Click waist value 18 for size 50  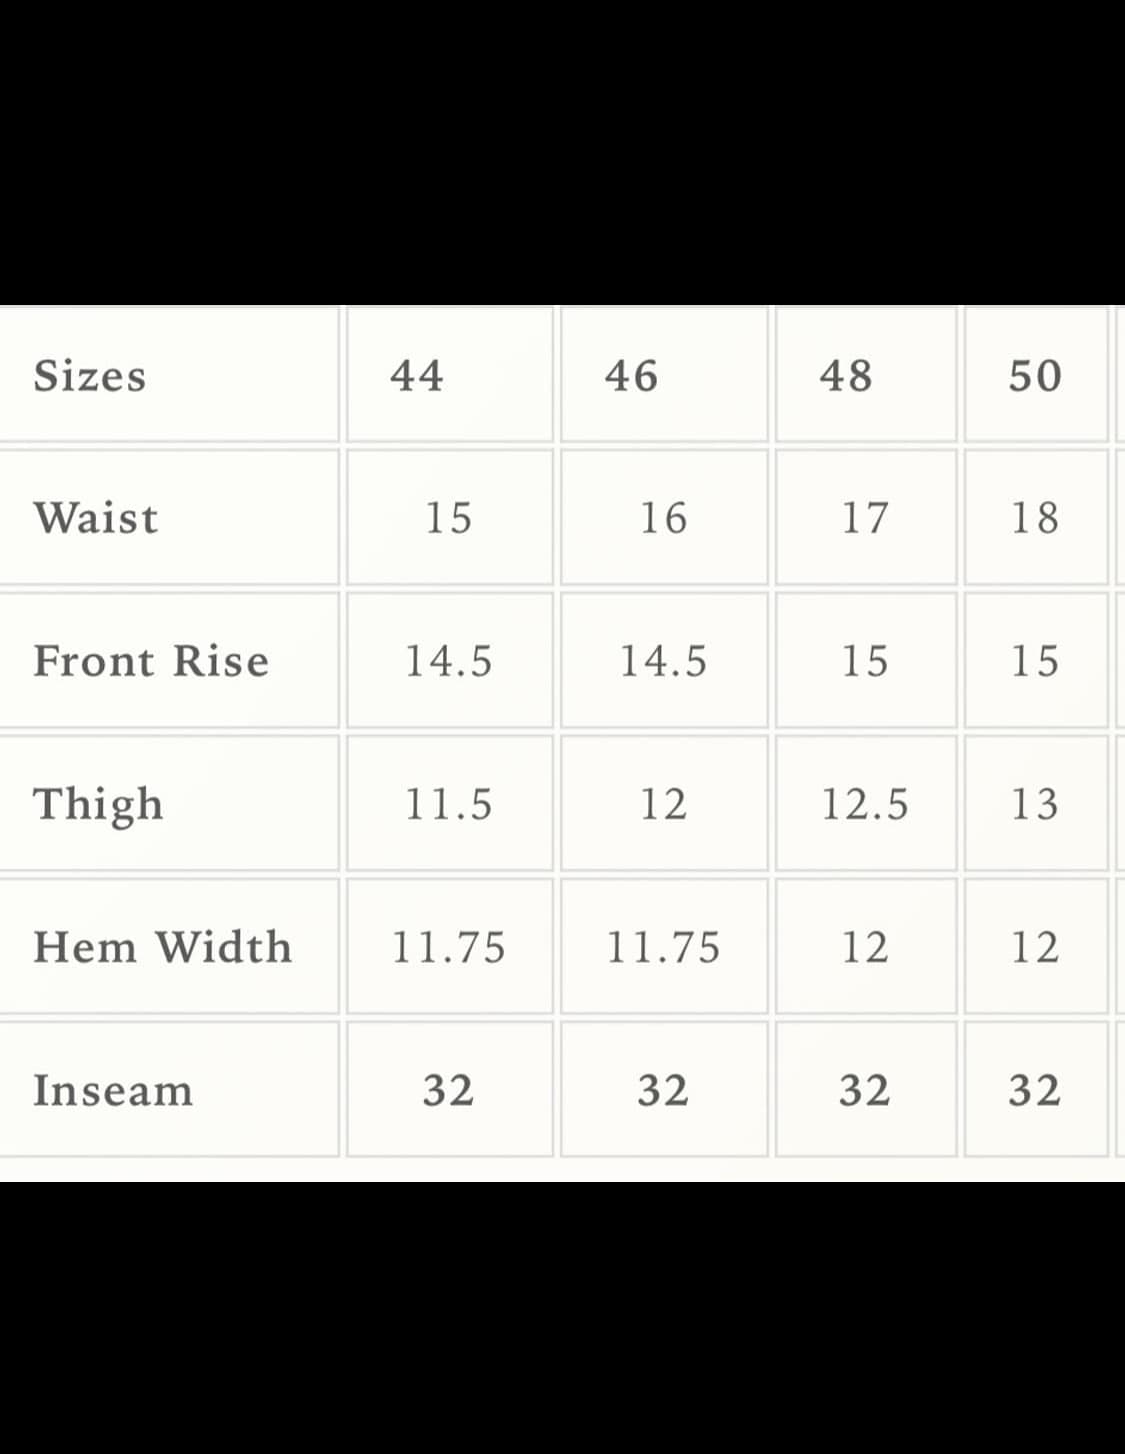pos(1035,518)
